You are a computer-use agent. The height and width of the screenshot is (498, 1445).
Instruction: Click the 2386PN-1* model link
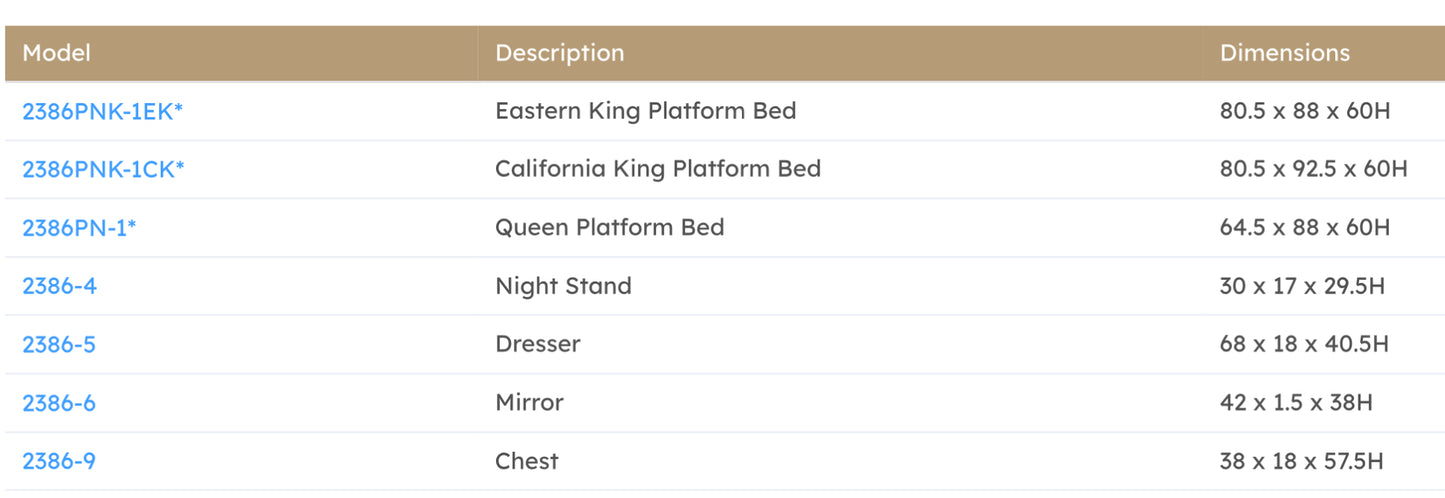[79, 228]
